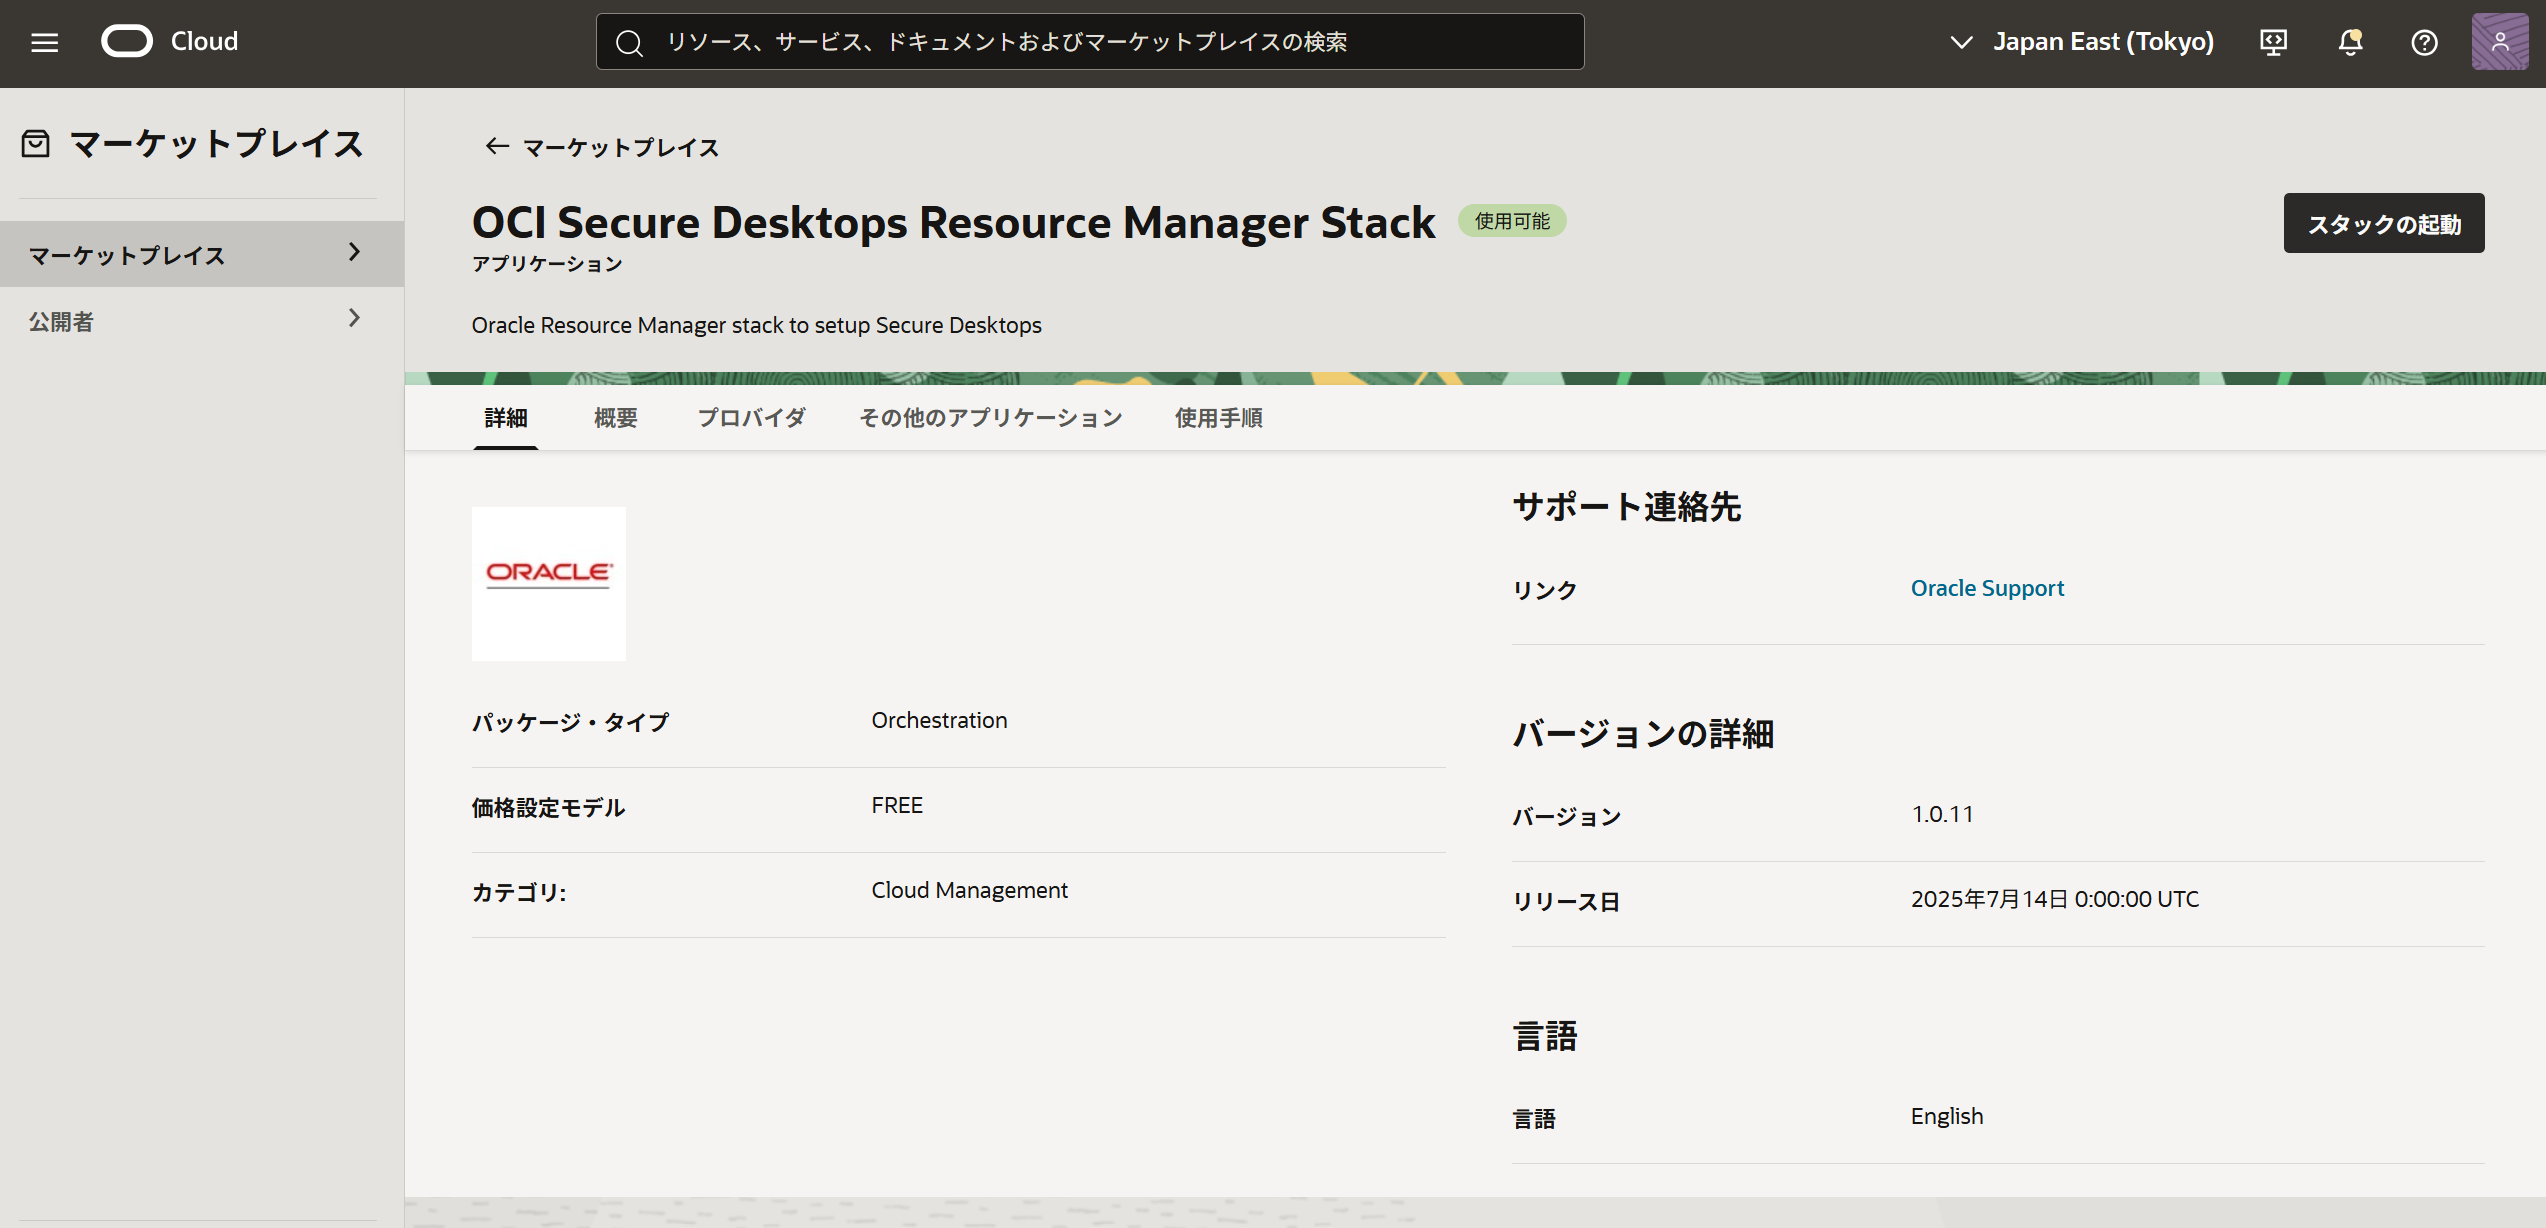The width and height of the screenshot is (2546, 1228).
Task: Open the Oracle Support link
Action: pos(1986,588)
